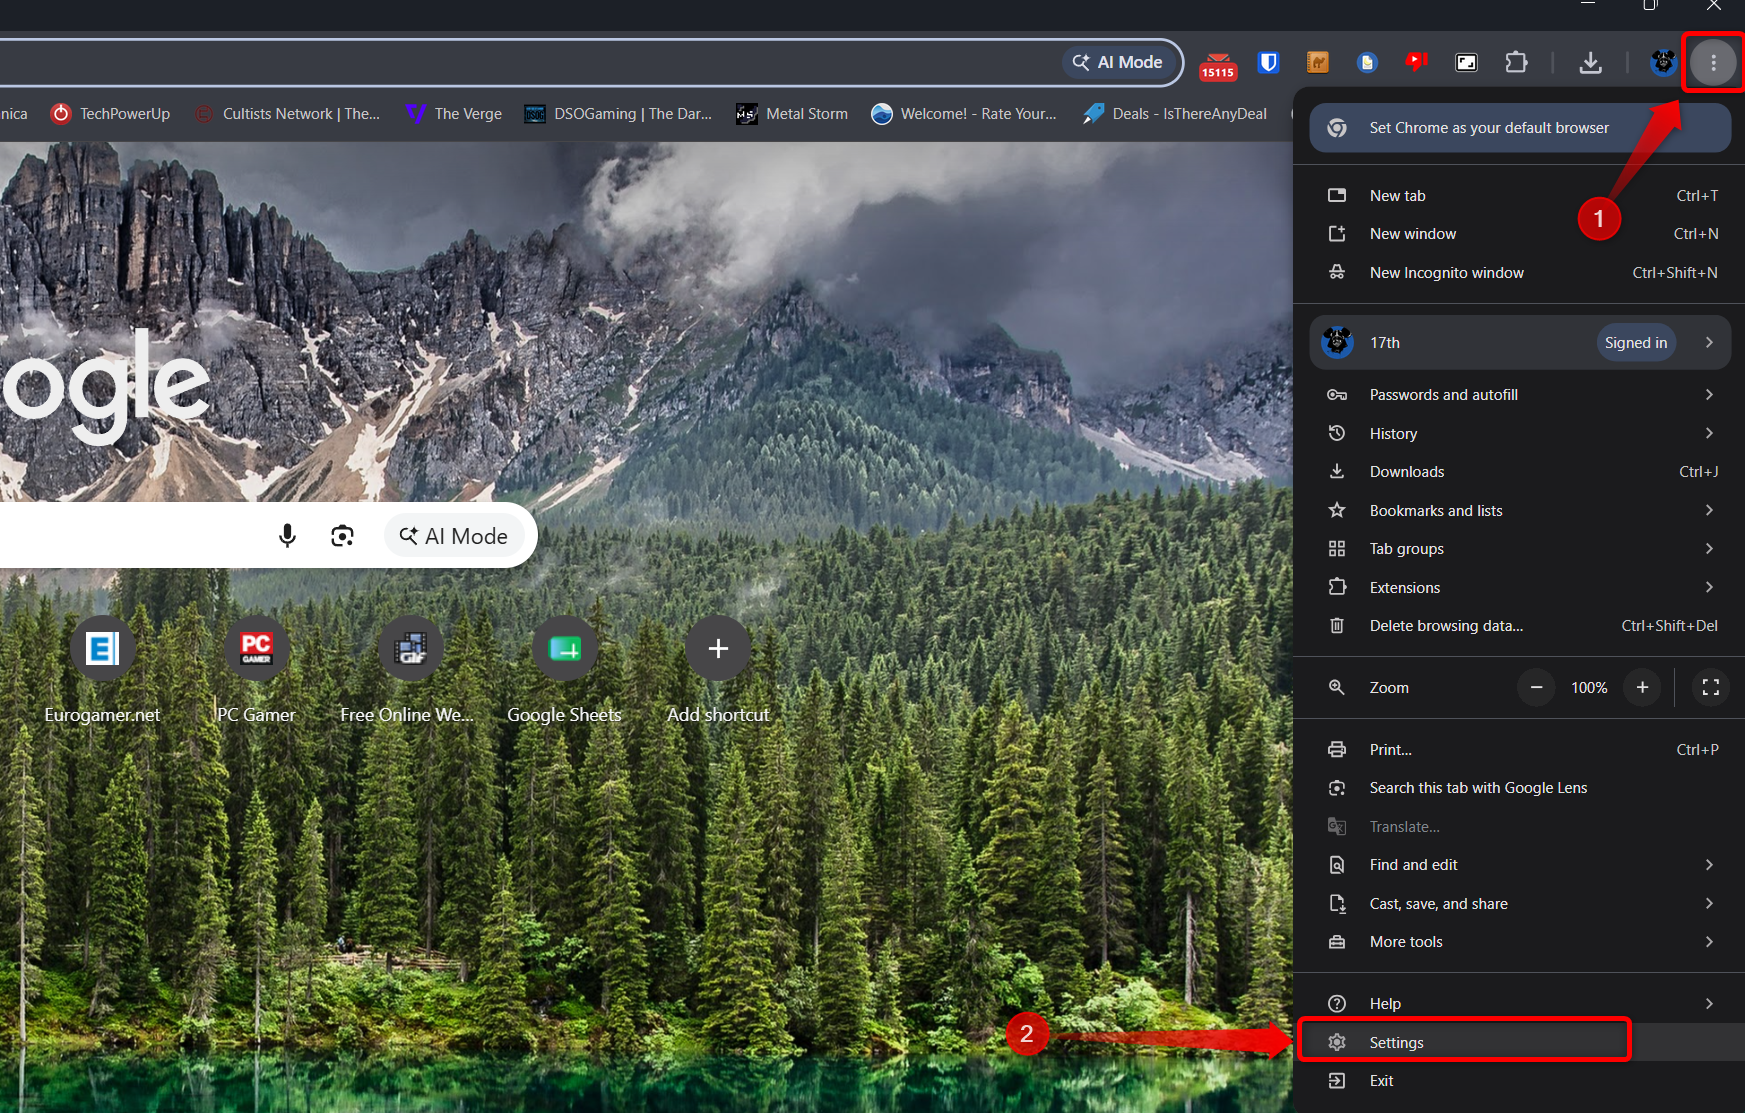The image size is (1745, 1113).
Task: Select Exit from the Chrome menu
Action: coord(1519,1080)
